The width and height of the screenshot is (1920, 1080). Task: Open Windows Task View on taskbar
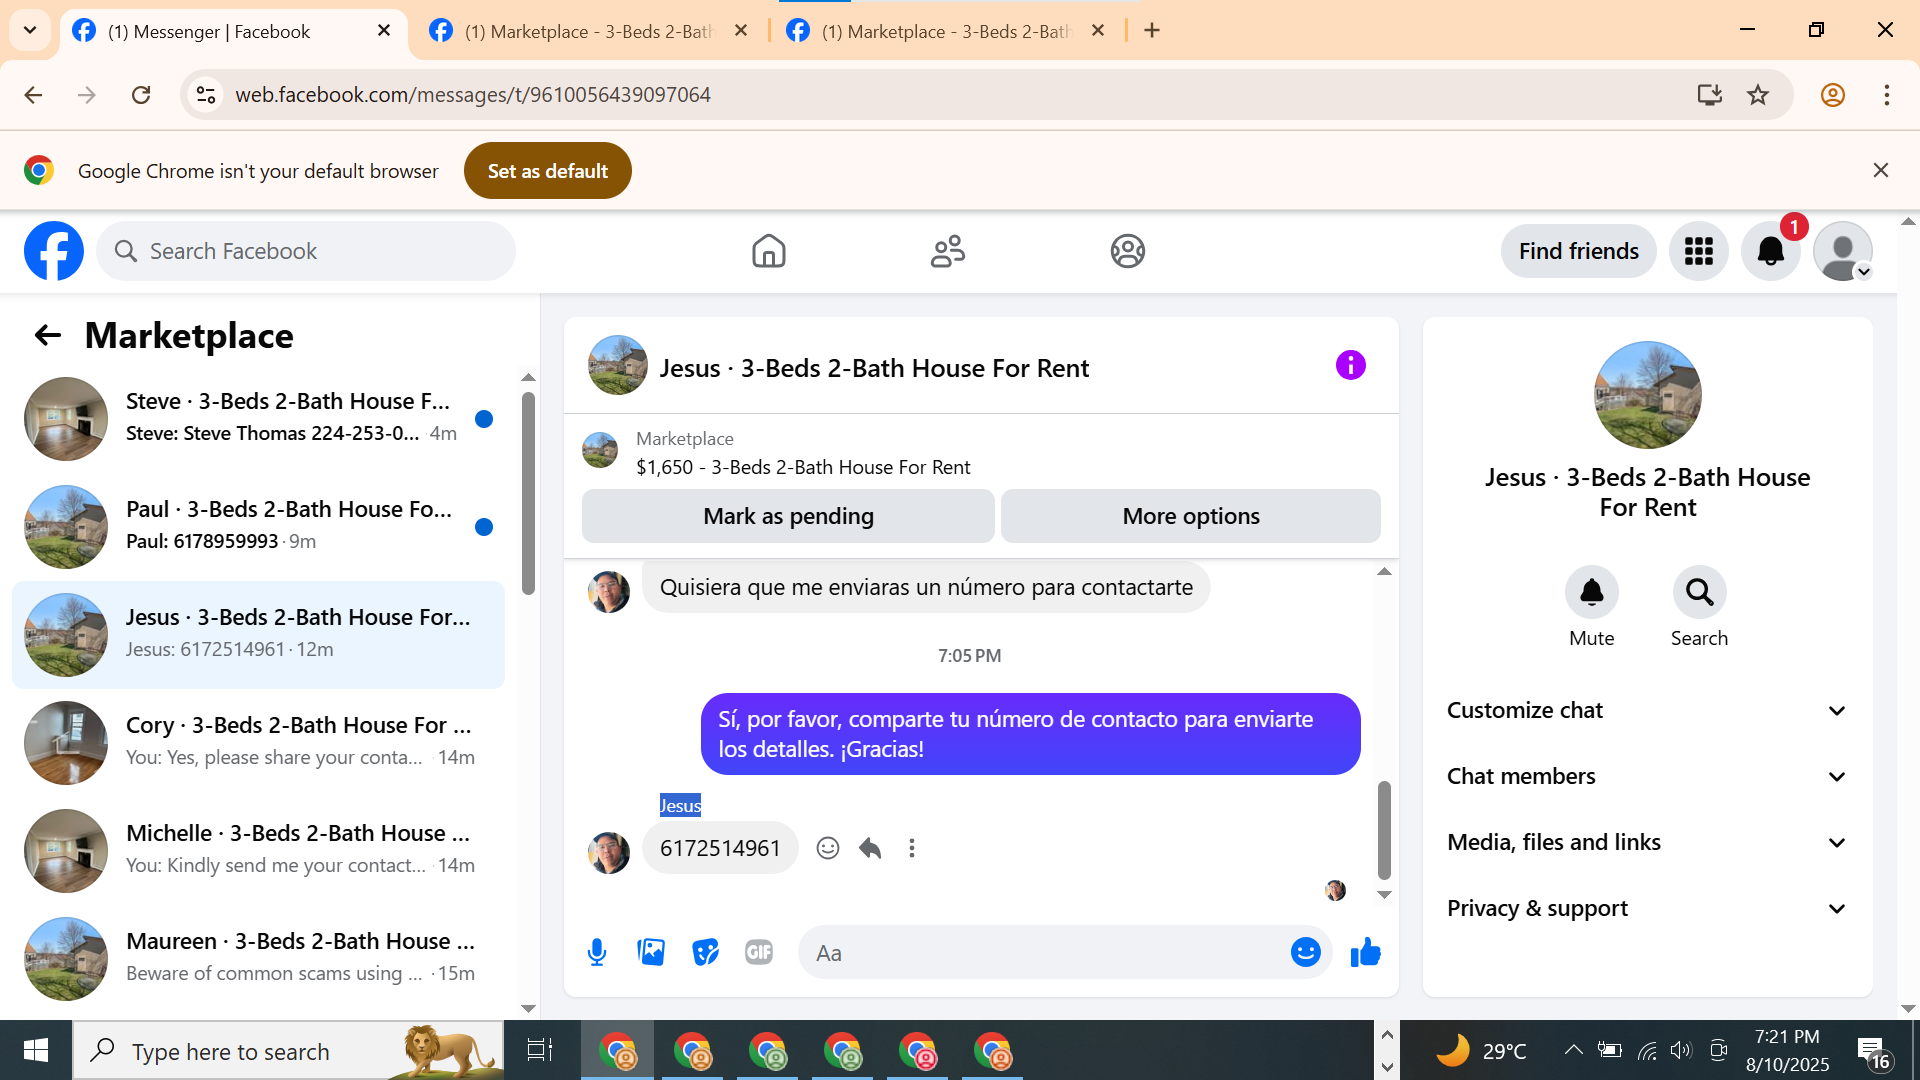coord(539,1050)
